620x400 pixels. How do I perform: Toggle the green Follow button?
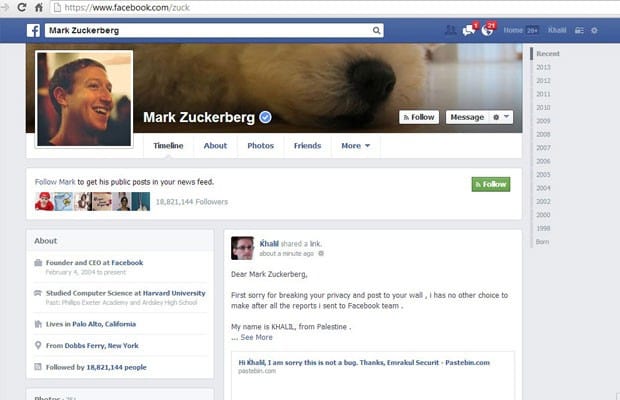tap(491, 184)
